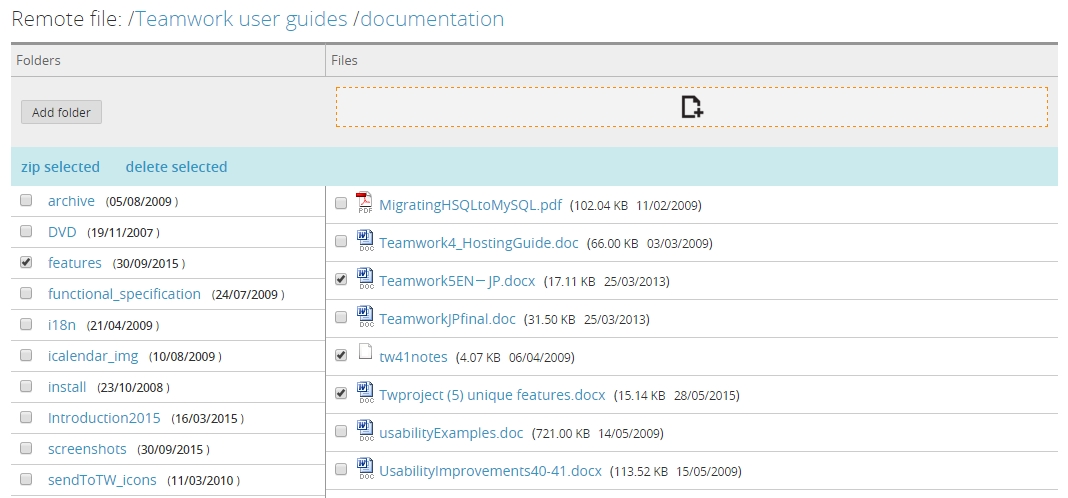
Task: Deselect the tw41notes file checkbox
Action: (341, 356)
